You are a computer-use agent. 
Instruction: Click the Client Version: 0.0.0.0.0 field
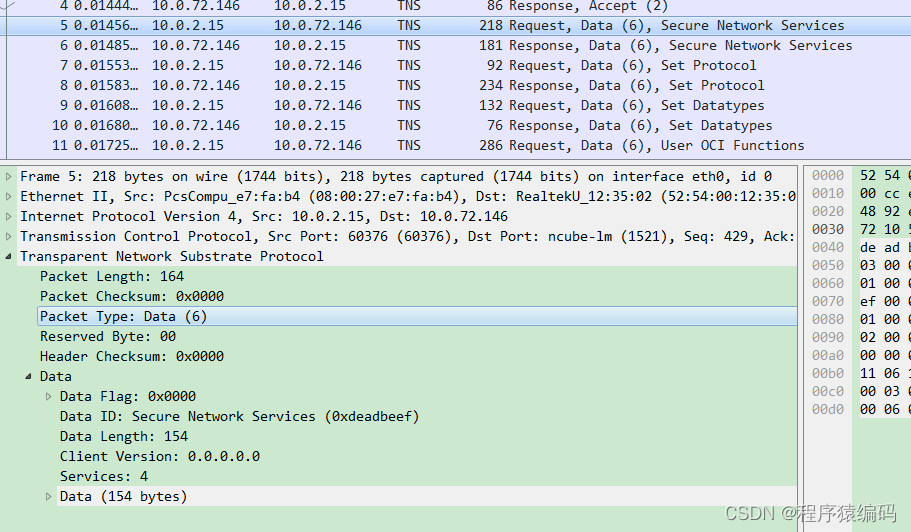[159, 456]
